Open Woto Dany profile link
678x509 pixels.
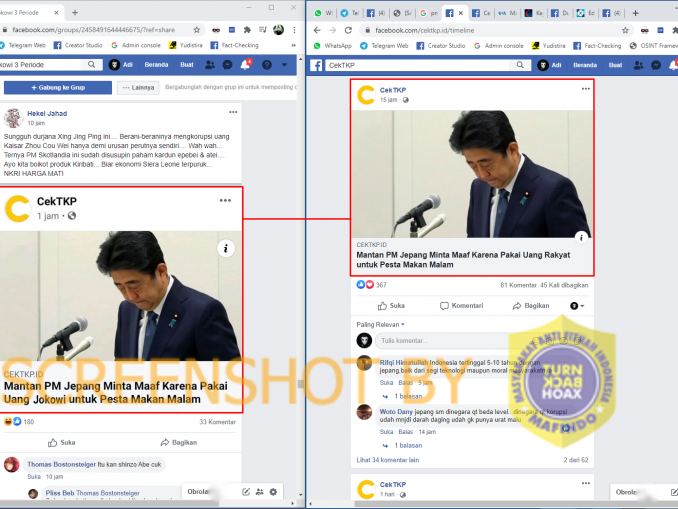[x=396, y=412]
